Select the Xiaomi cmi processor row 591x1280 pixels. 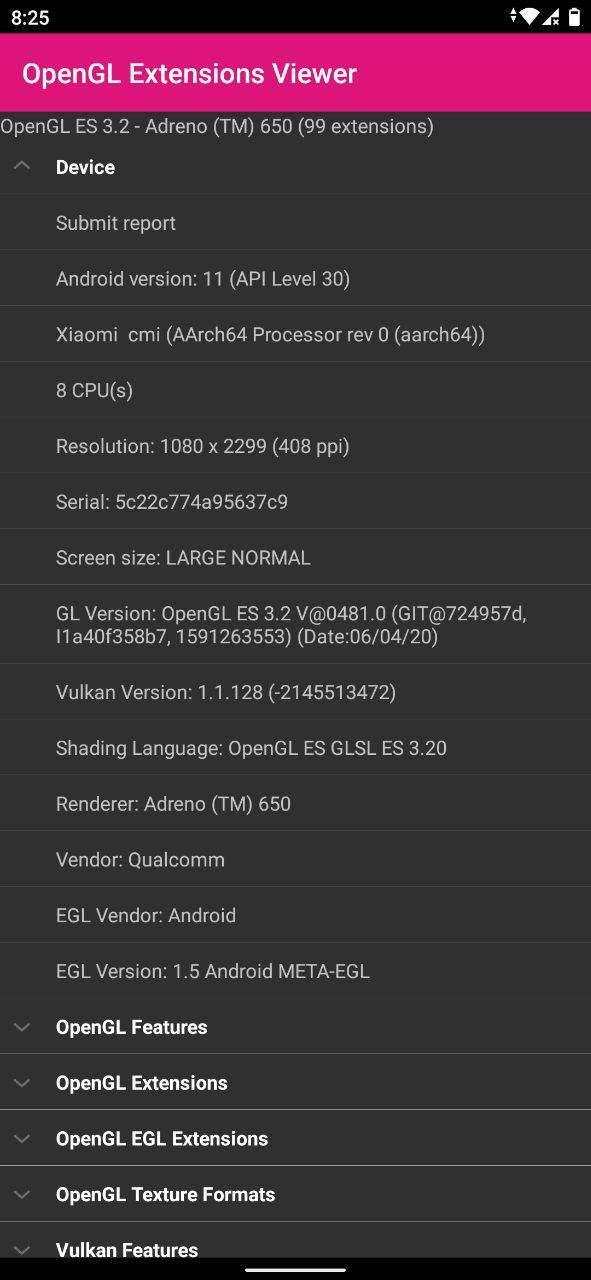click(x=295, y=335)
